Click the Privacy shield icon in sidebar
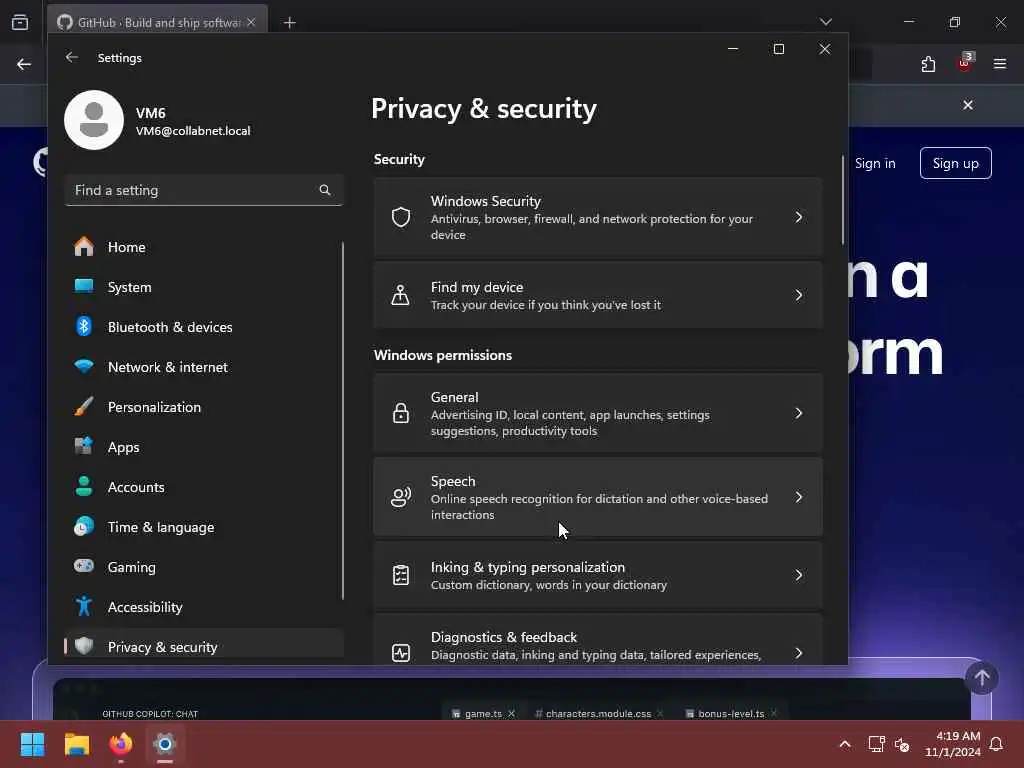The image size is (1024, 768). 84,646
